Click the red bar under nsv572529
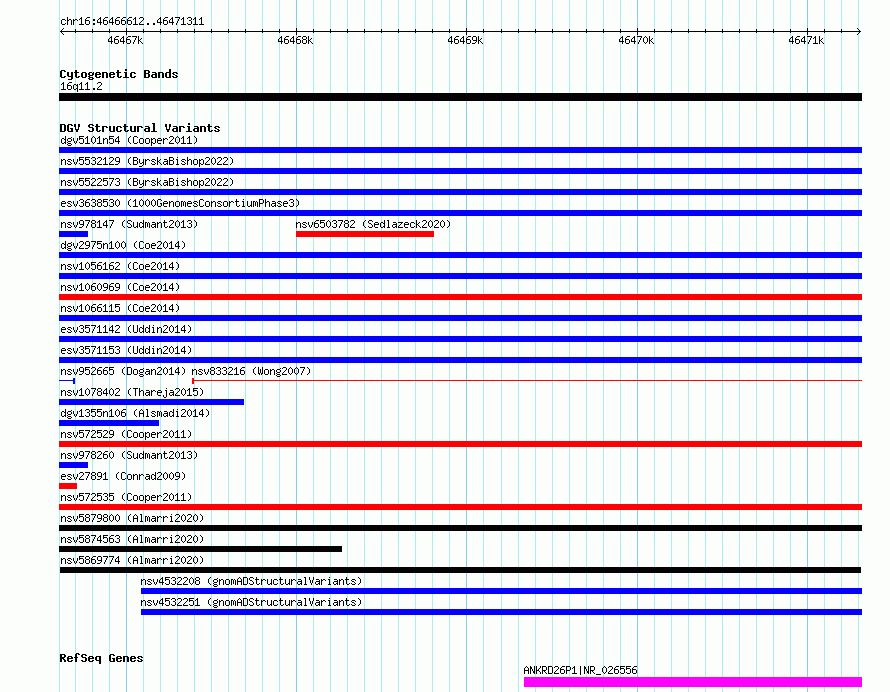890x692 pixels. 460,444
